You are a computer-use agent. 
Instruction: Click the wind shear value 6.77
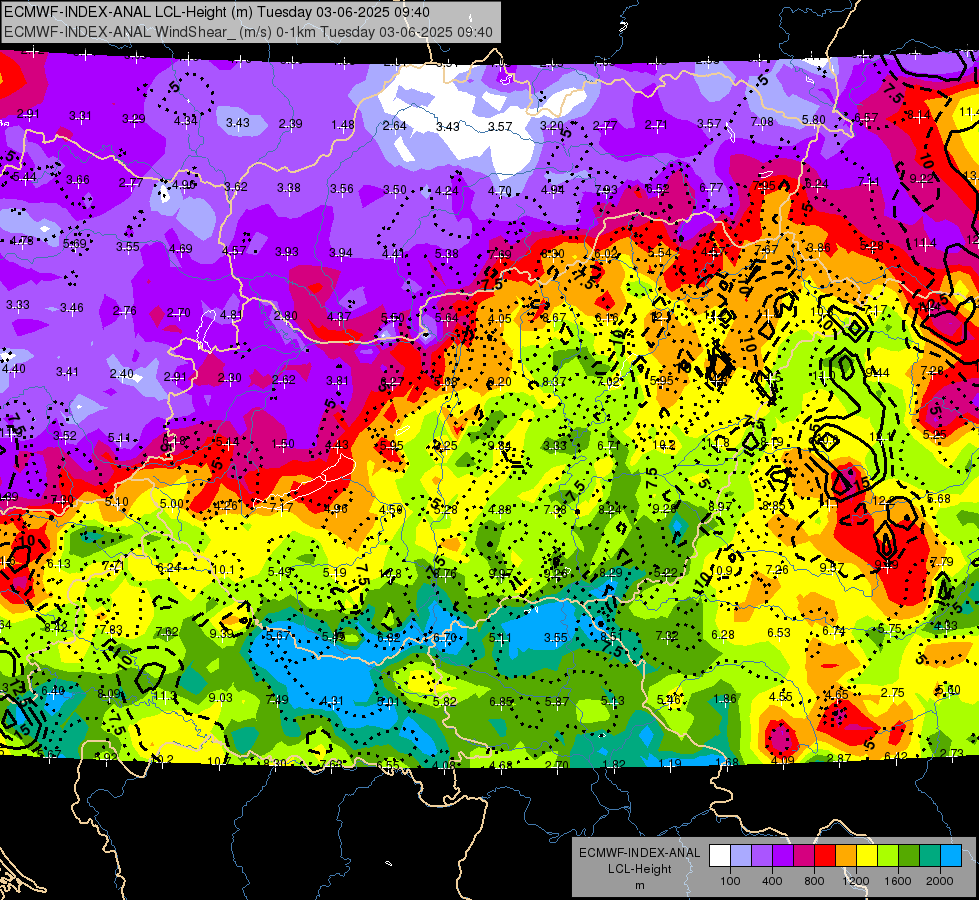pos(711,187)
